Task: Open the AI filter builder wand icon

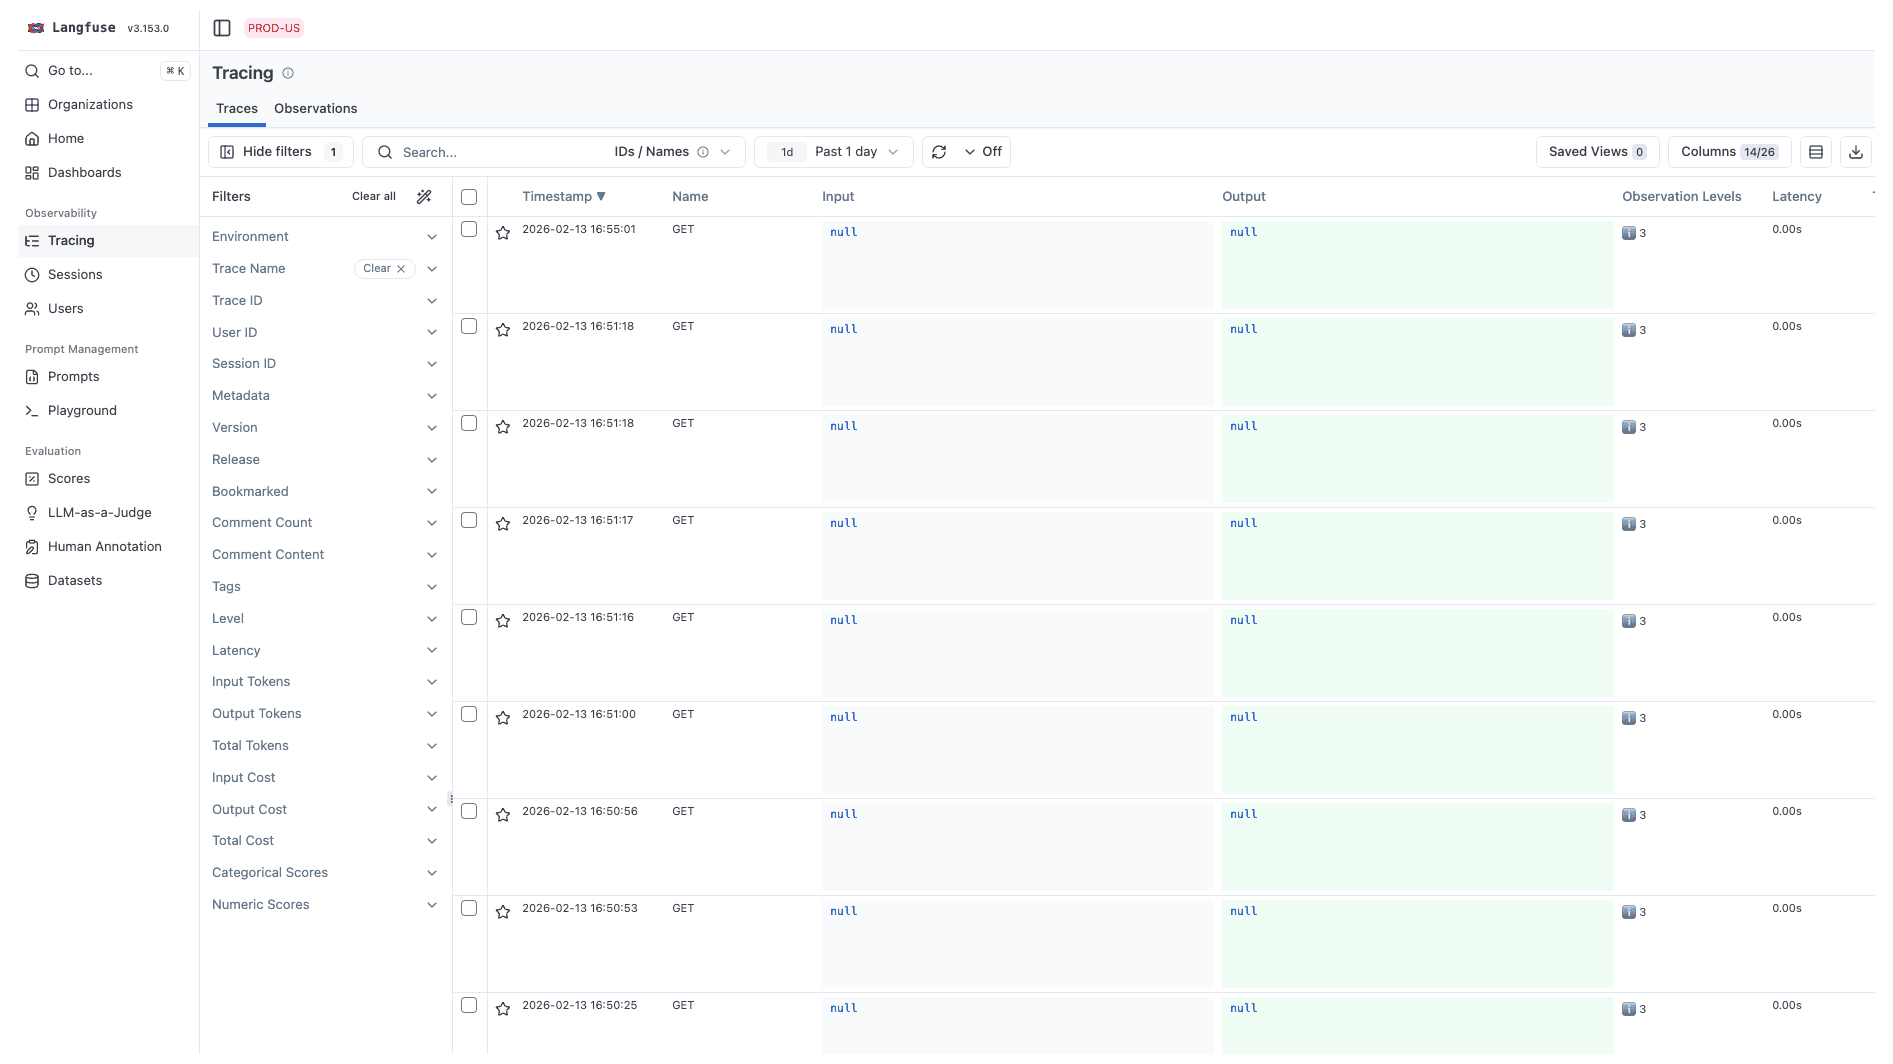Action: coord(424,196)
